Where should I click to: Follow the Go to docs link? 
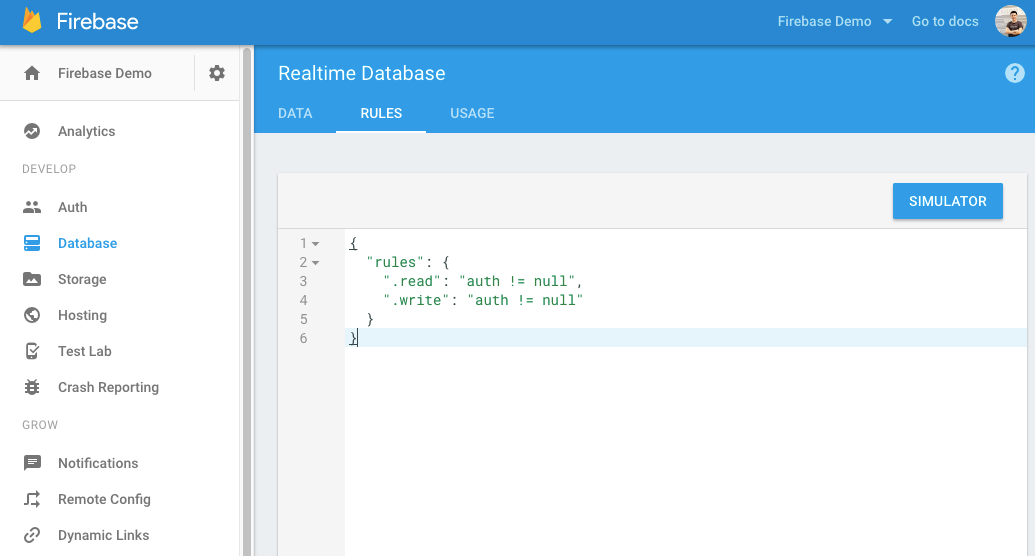tap(945, 21)
